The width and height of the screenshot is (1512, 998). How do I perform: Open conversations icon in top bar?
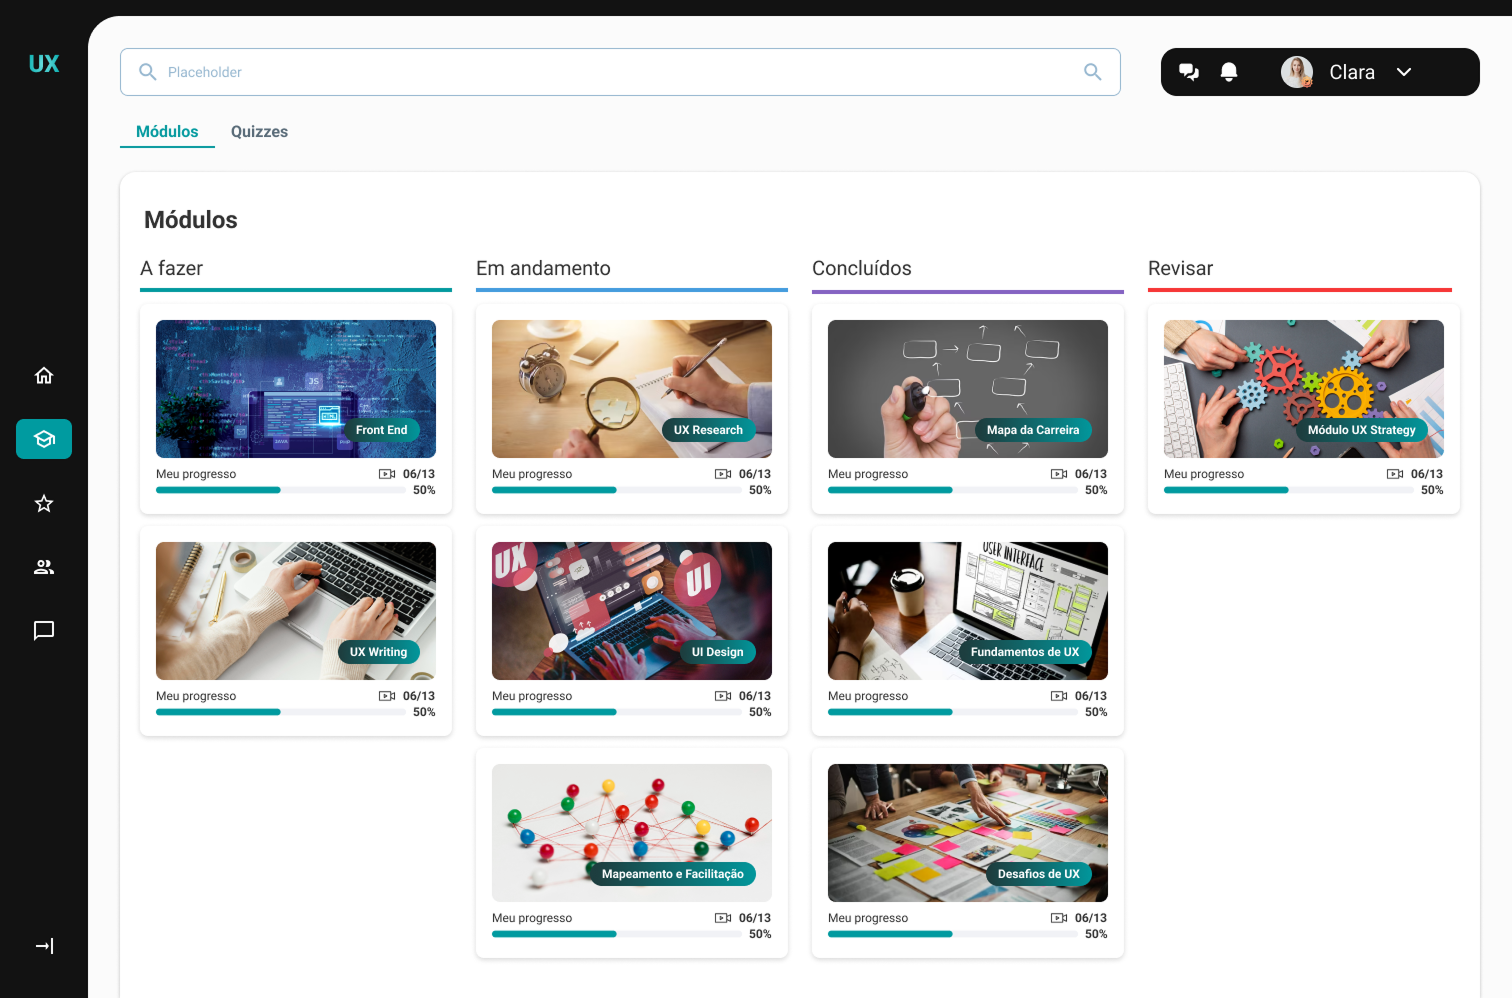(x=1189, y=72)
